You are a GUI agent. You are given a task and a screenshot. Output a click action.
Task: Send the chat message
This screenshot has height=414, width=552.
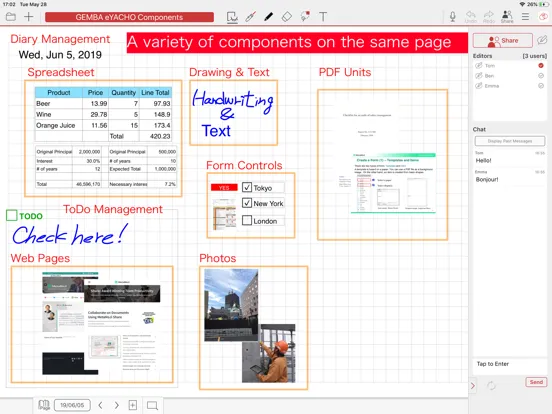pyautogui.click(x=536, y=382)
